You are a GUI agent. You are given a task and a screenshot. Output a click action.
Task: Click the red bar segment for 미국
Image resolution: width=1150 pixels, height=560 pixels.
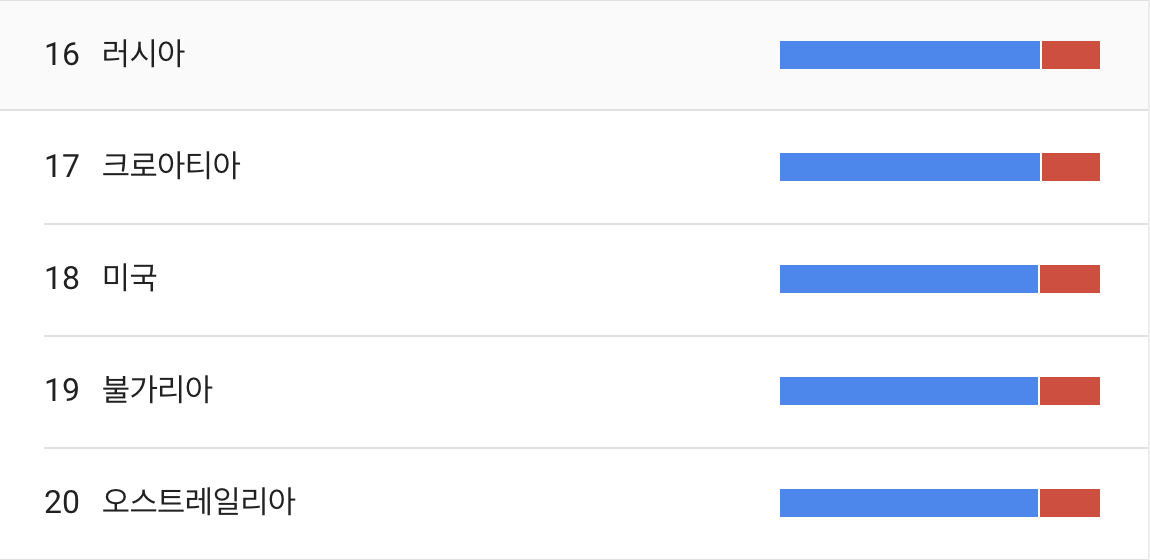(x=1070, y=279)
